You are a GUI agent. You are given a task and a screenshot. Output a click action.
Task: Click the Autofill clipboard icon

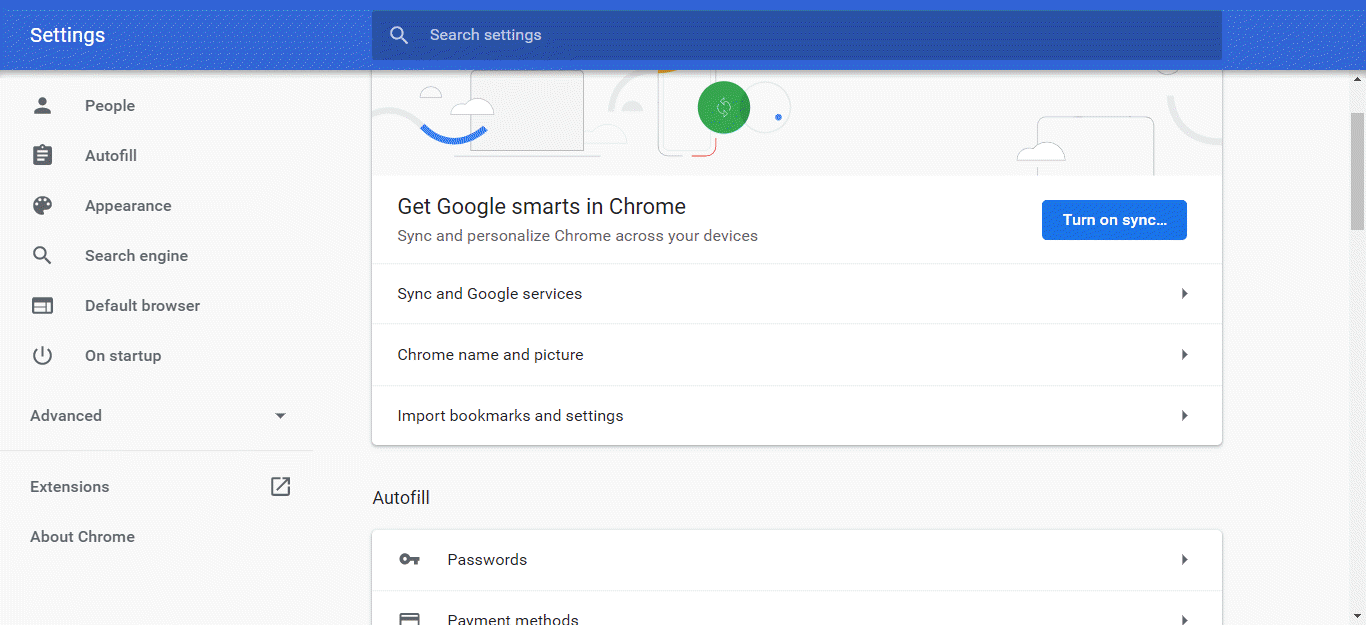42,155
